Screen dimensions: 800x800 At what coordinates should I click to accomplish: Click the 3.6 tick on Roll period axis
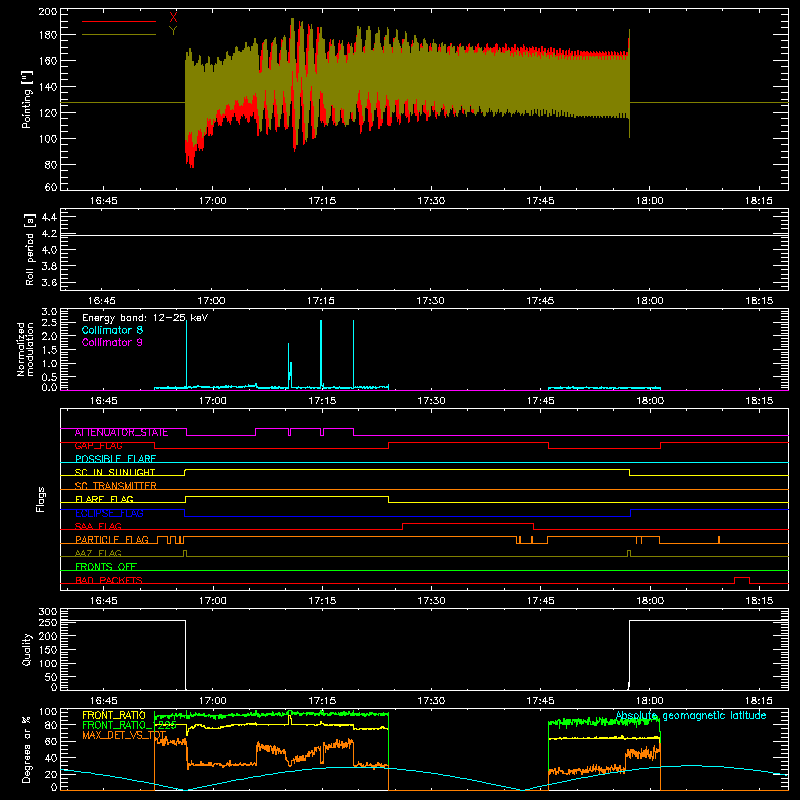(49, 282)
